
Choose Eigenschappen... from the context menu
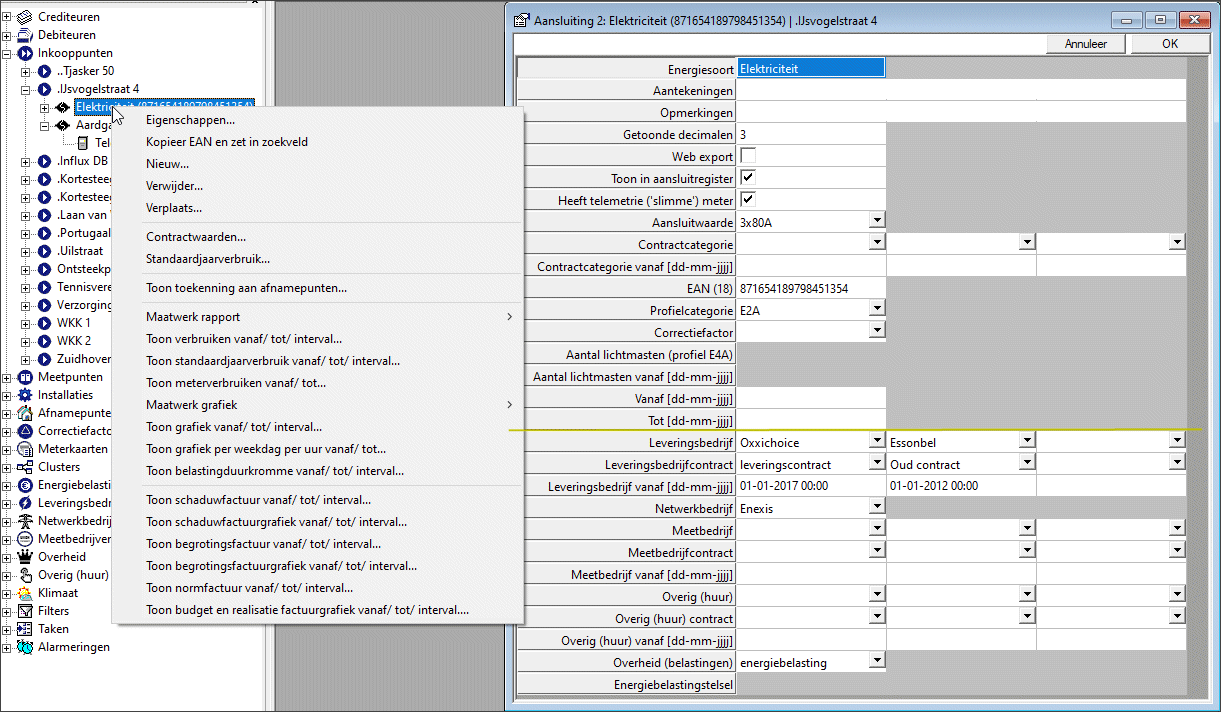click(190, 120)
